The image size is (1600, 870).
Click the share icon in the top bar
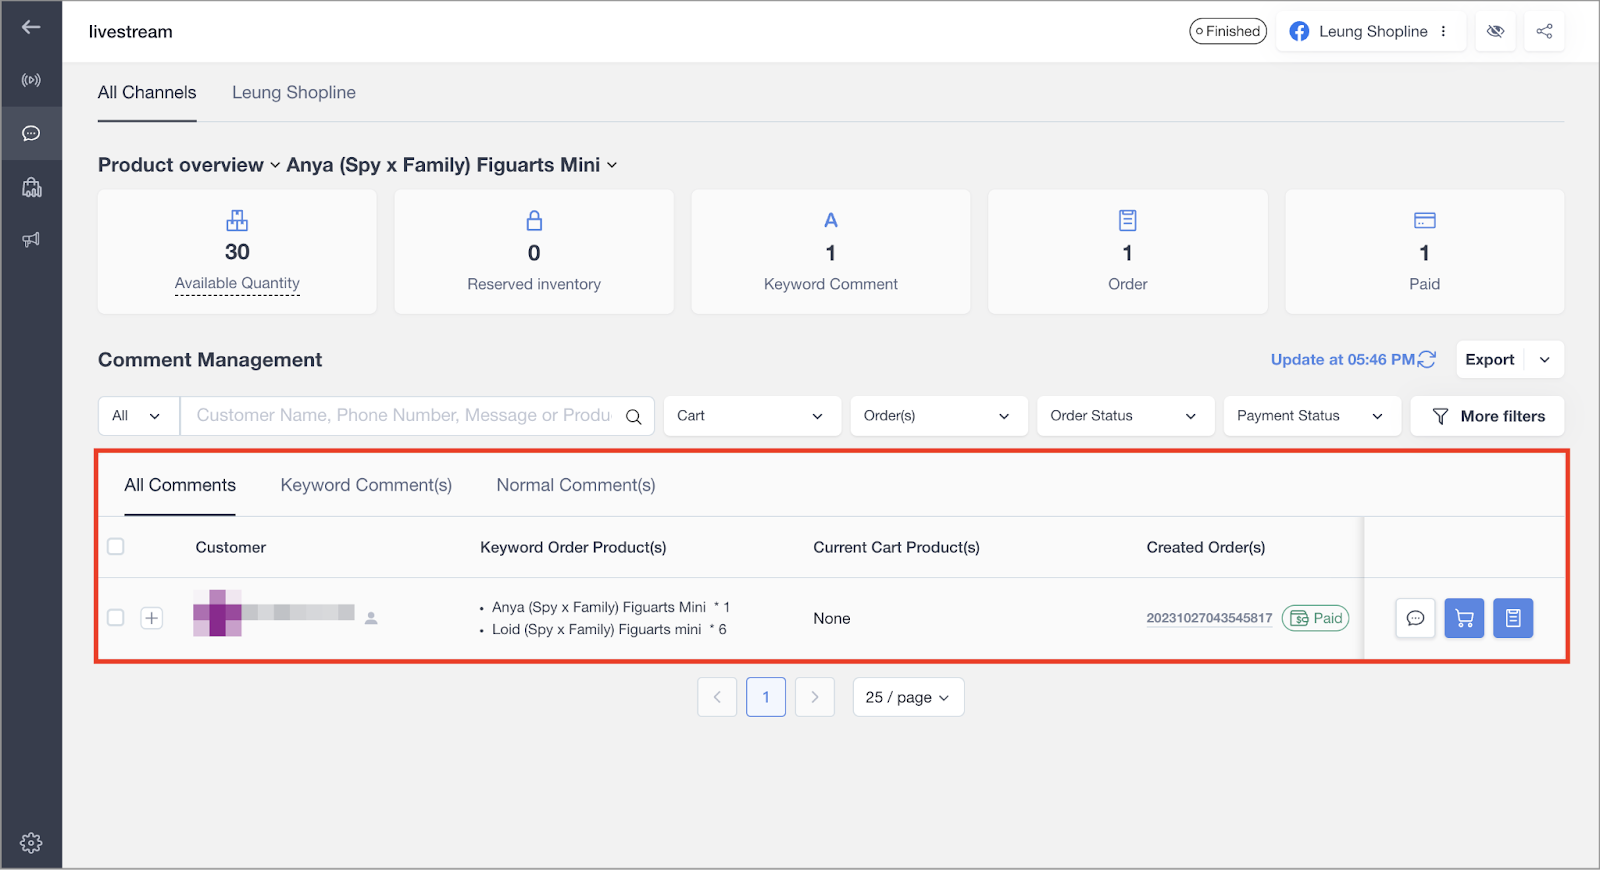pos(1544,31)
